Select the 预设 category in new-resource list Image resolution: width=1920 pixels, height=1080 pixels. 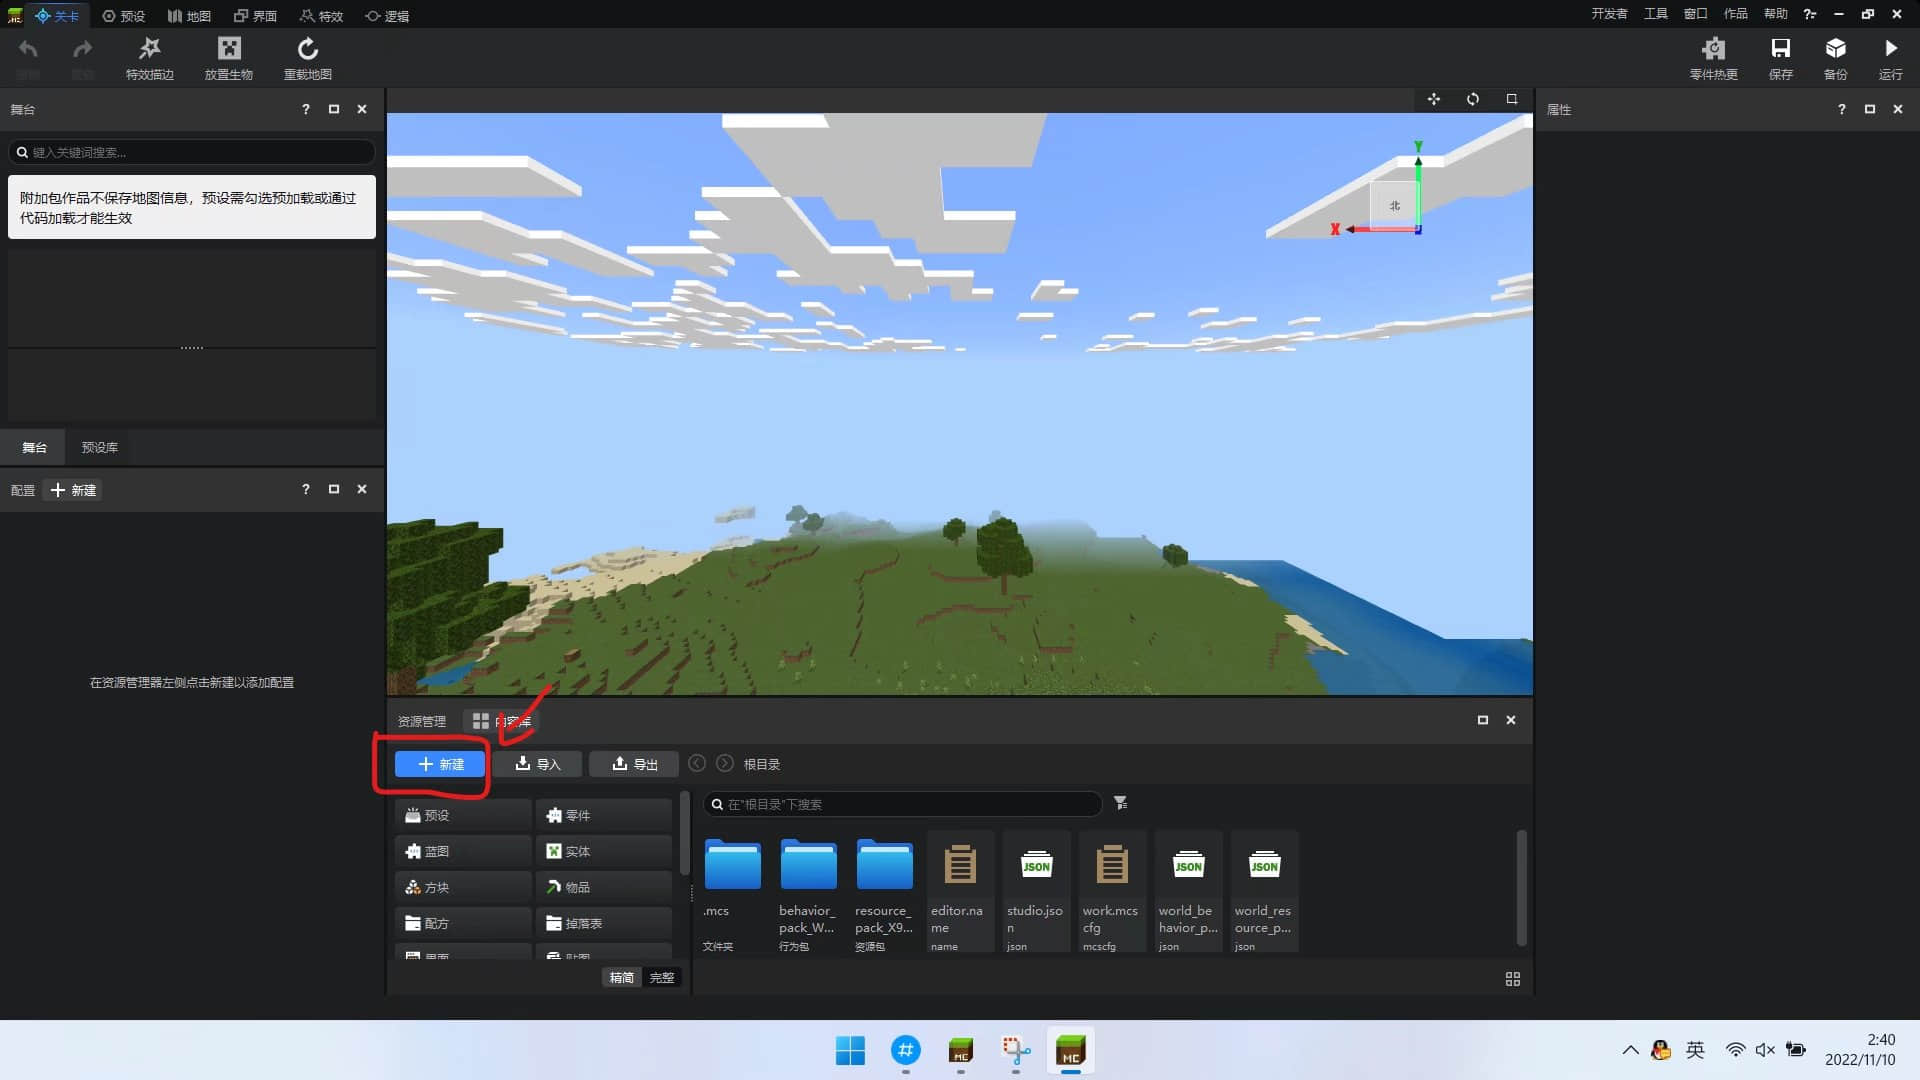tap(463, 815)
